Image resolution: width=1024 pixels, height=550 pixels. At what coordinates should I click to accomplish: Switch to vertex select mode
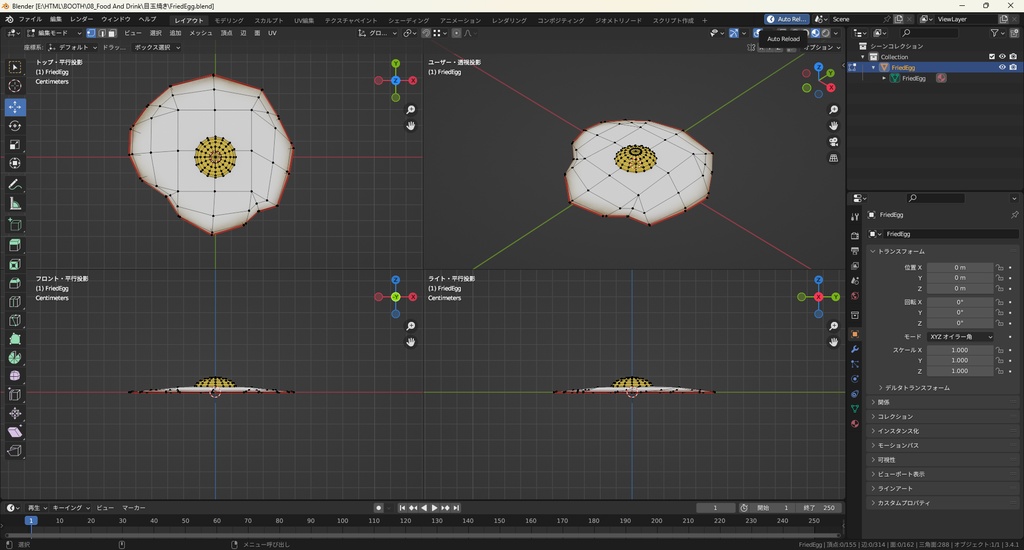point(91,33)
